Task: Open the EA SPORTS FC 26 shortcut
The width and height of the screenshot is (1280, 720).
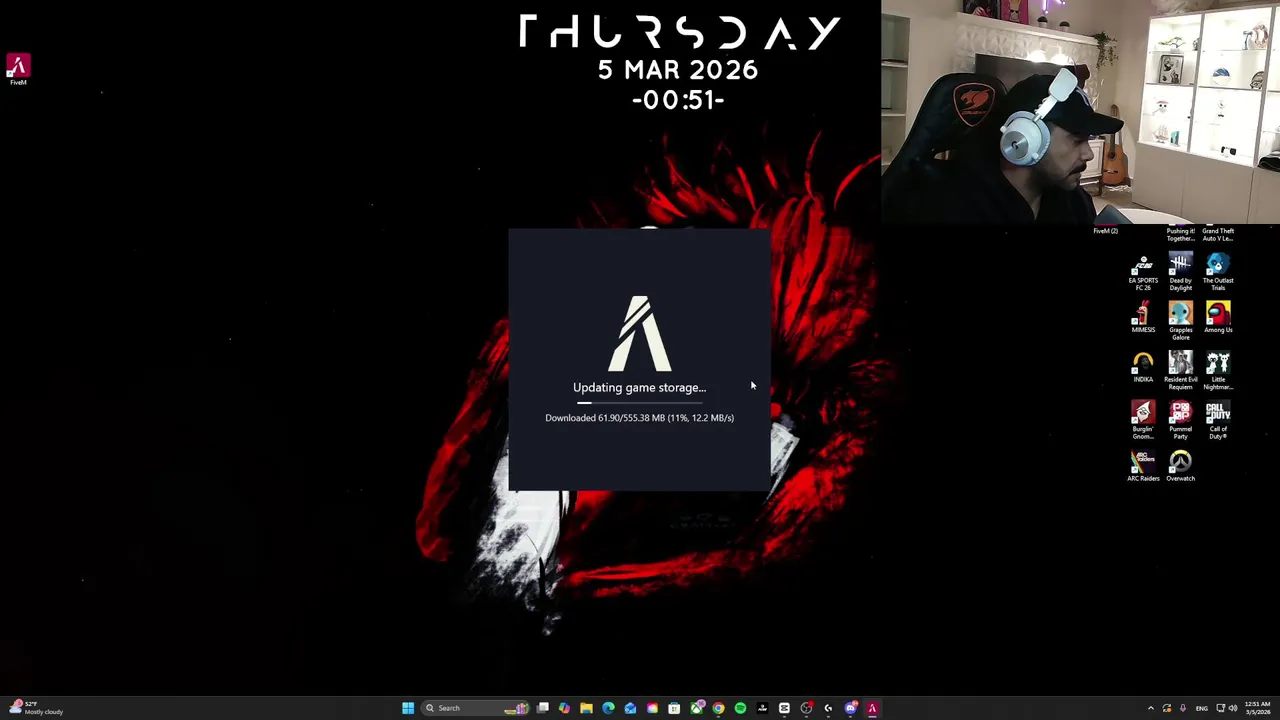Action: point(1143,273)
